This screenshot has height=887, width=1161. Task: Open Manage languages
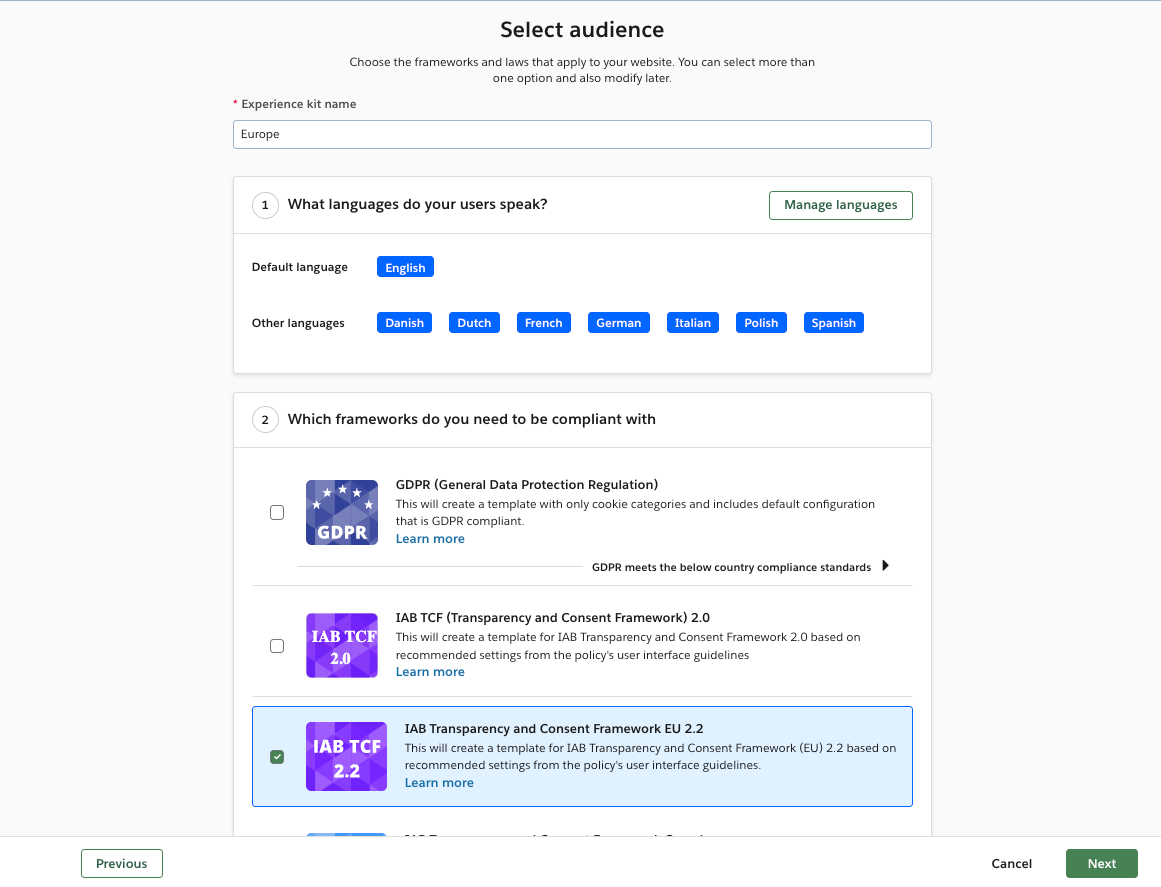click(x=840, y=205)
